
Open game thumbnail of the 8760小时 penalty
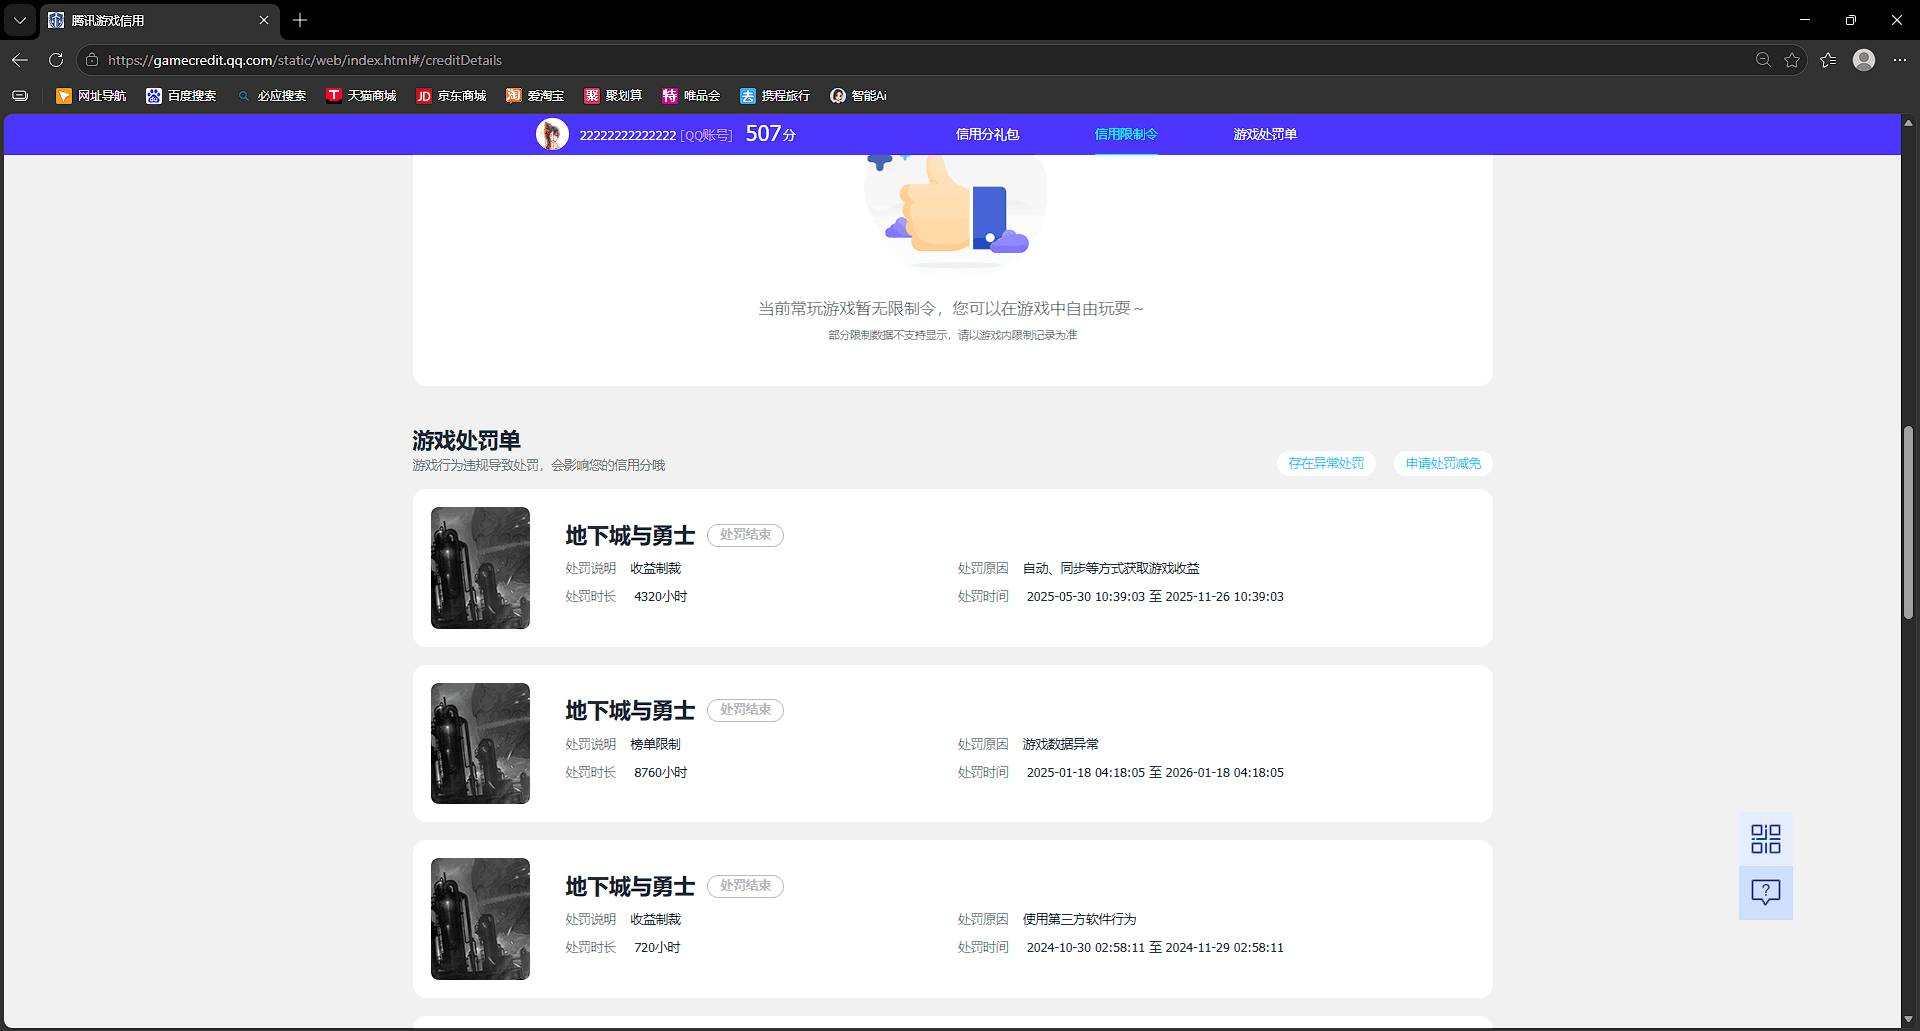click(480, 743)
